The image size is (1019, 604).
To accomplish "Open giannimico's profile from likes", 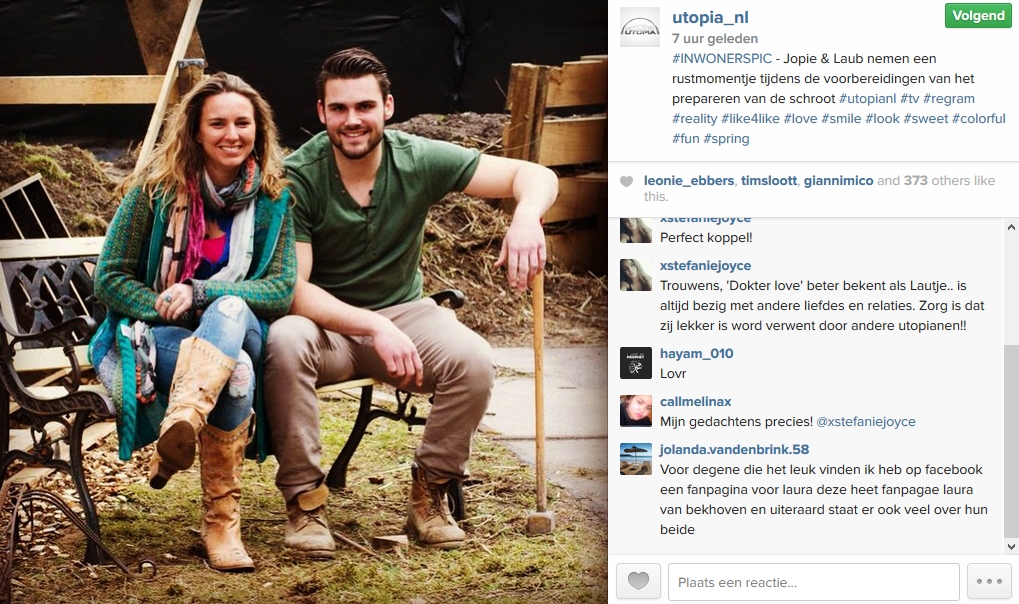I will click(838, 181).
